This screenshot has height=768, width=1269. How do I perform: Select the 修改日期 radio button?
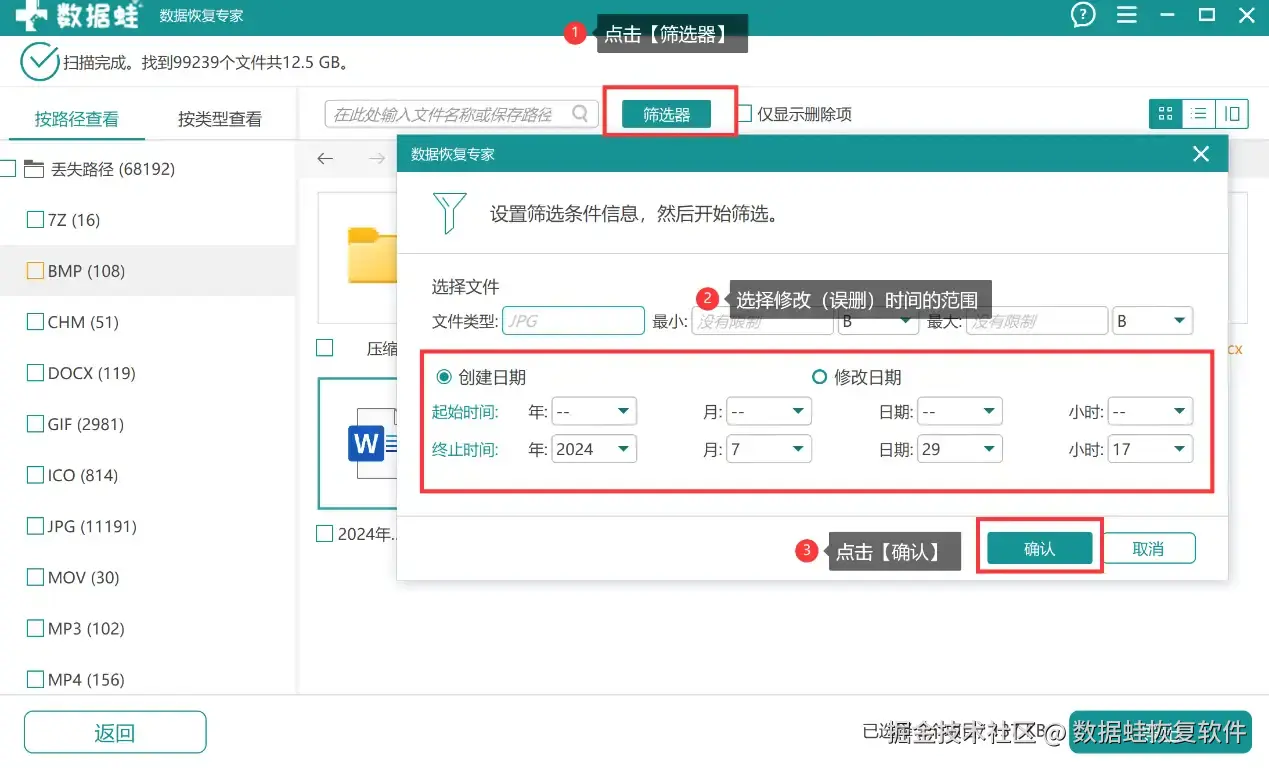coord(819,377)
